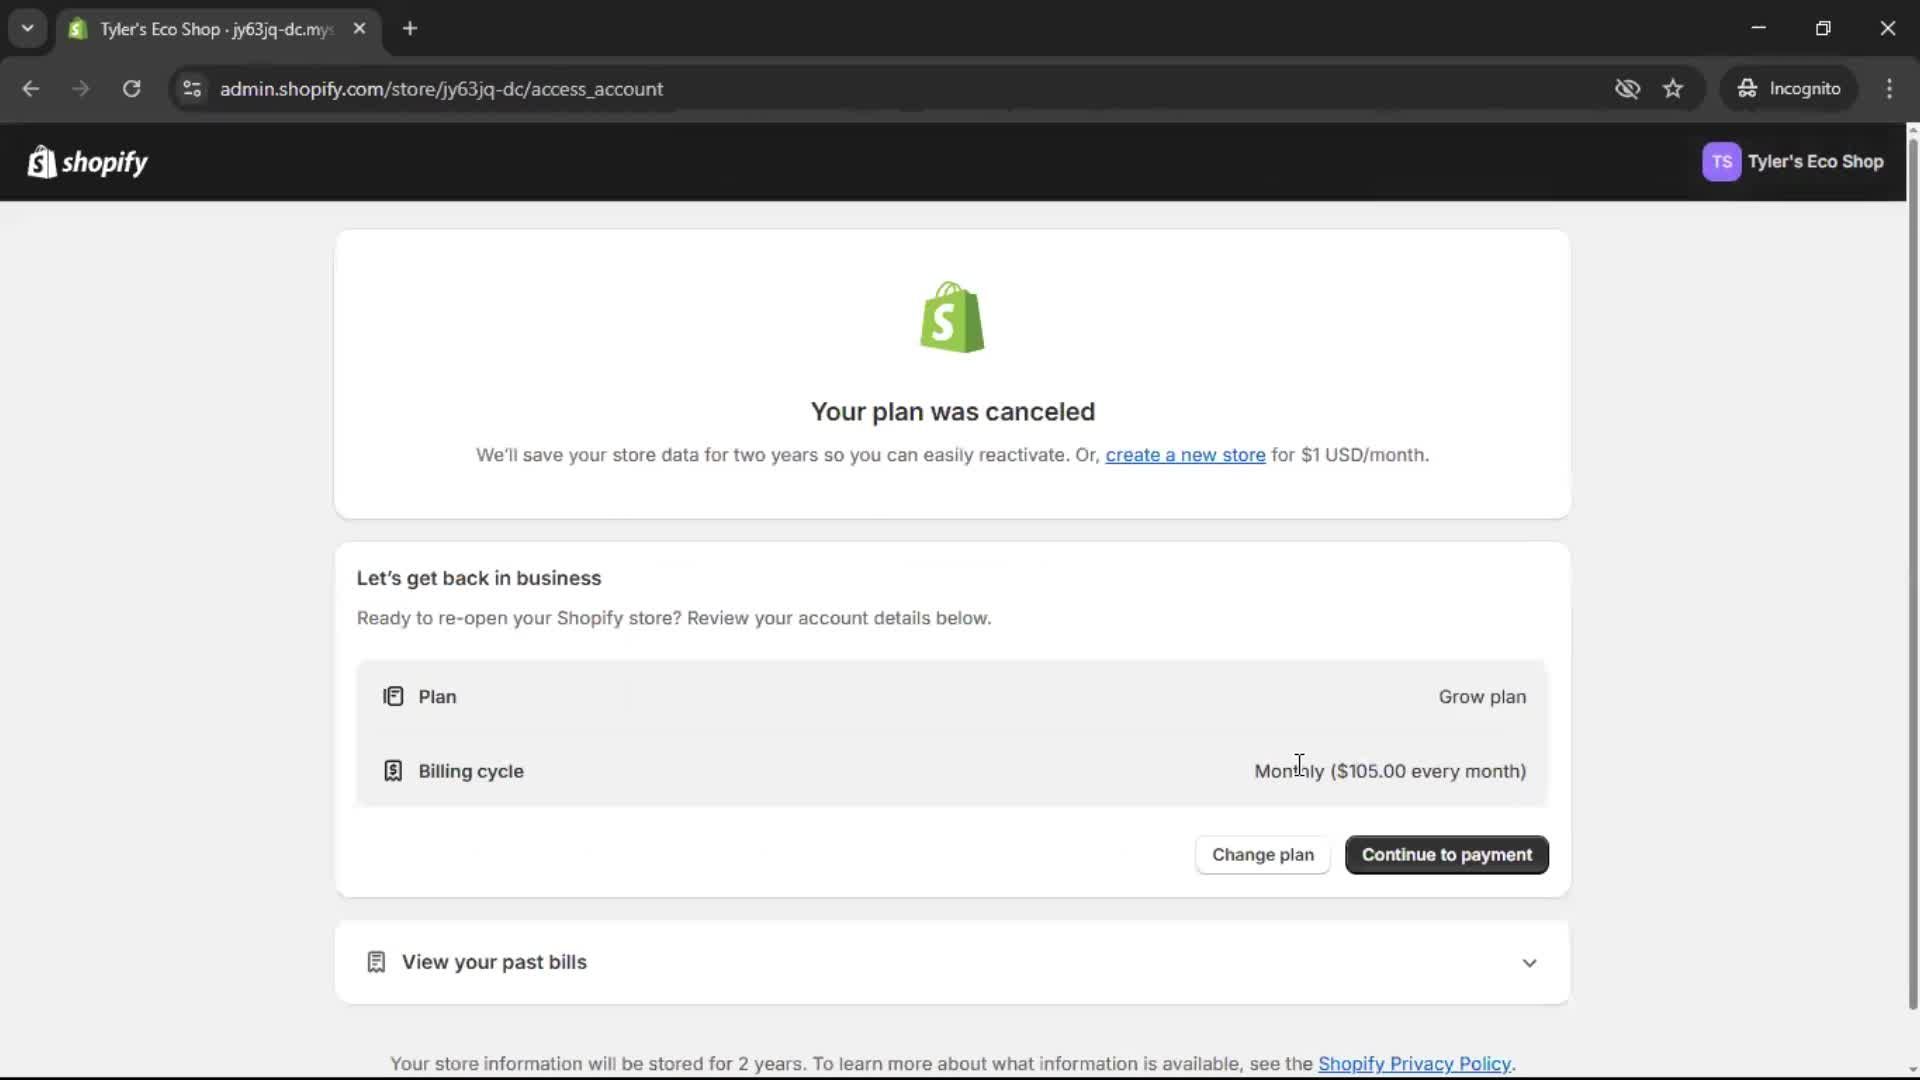Follow the create a new store link
Viewport: 1920px width, 1080px height.
click(1185, 455)
